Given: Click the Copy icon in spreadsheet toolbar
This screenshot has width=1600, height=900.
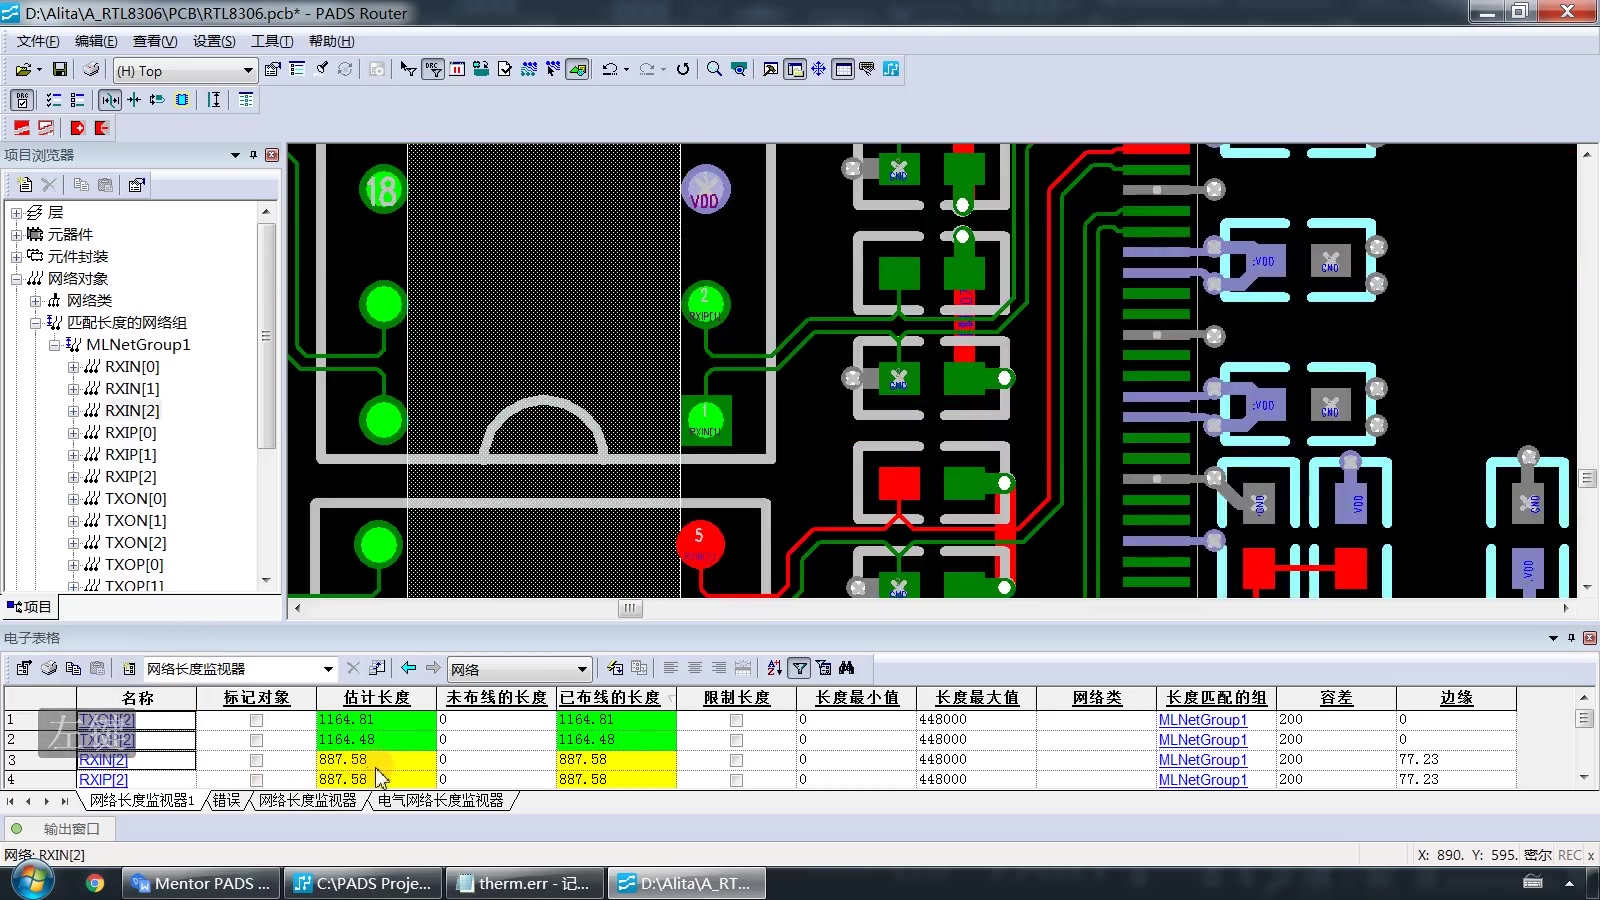Looking at the screenshot, I should (x=73, y=668).
